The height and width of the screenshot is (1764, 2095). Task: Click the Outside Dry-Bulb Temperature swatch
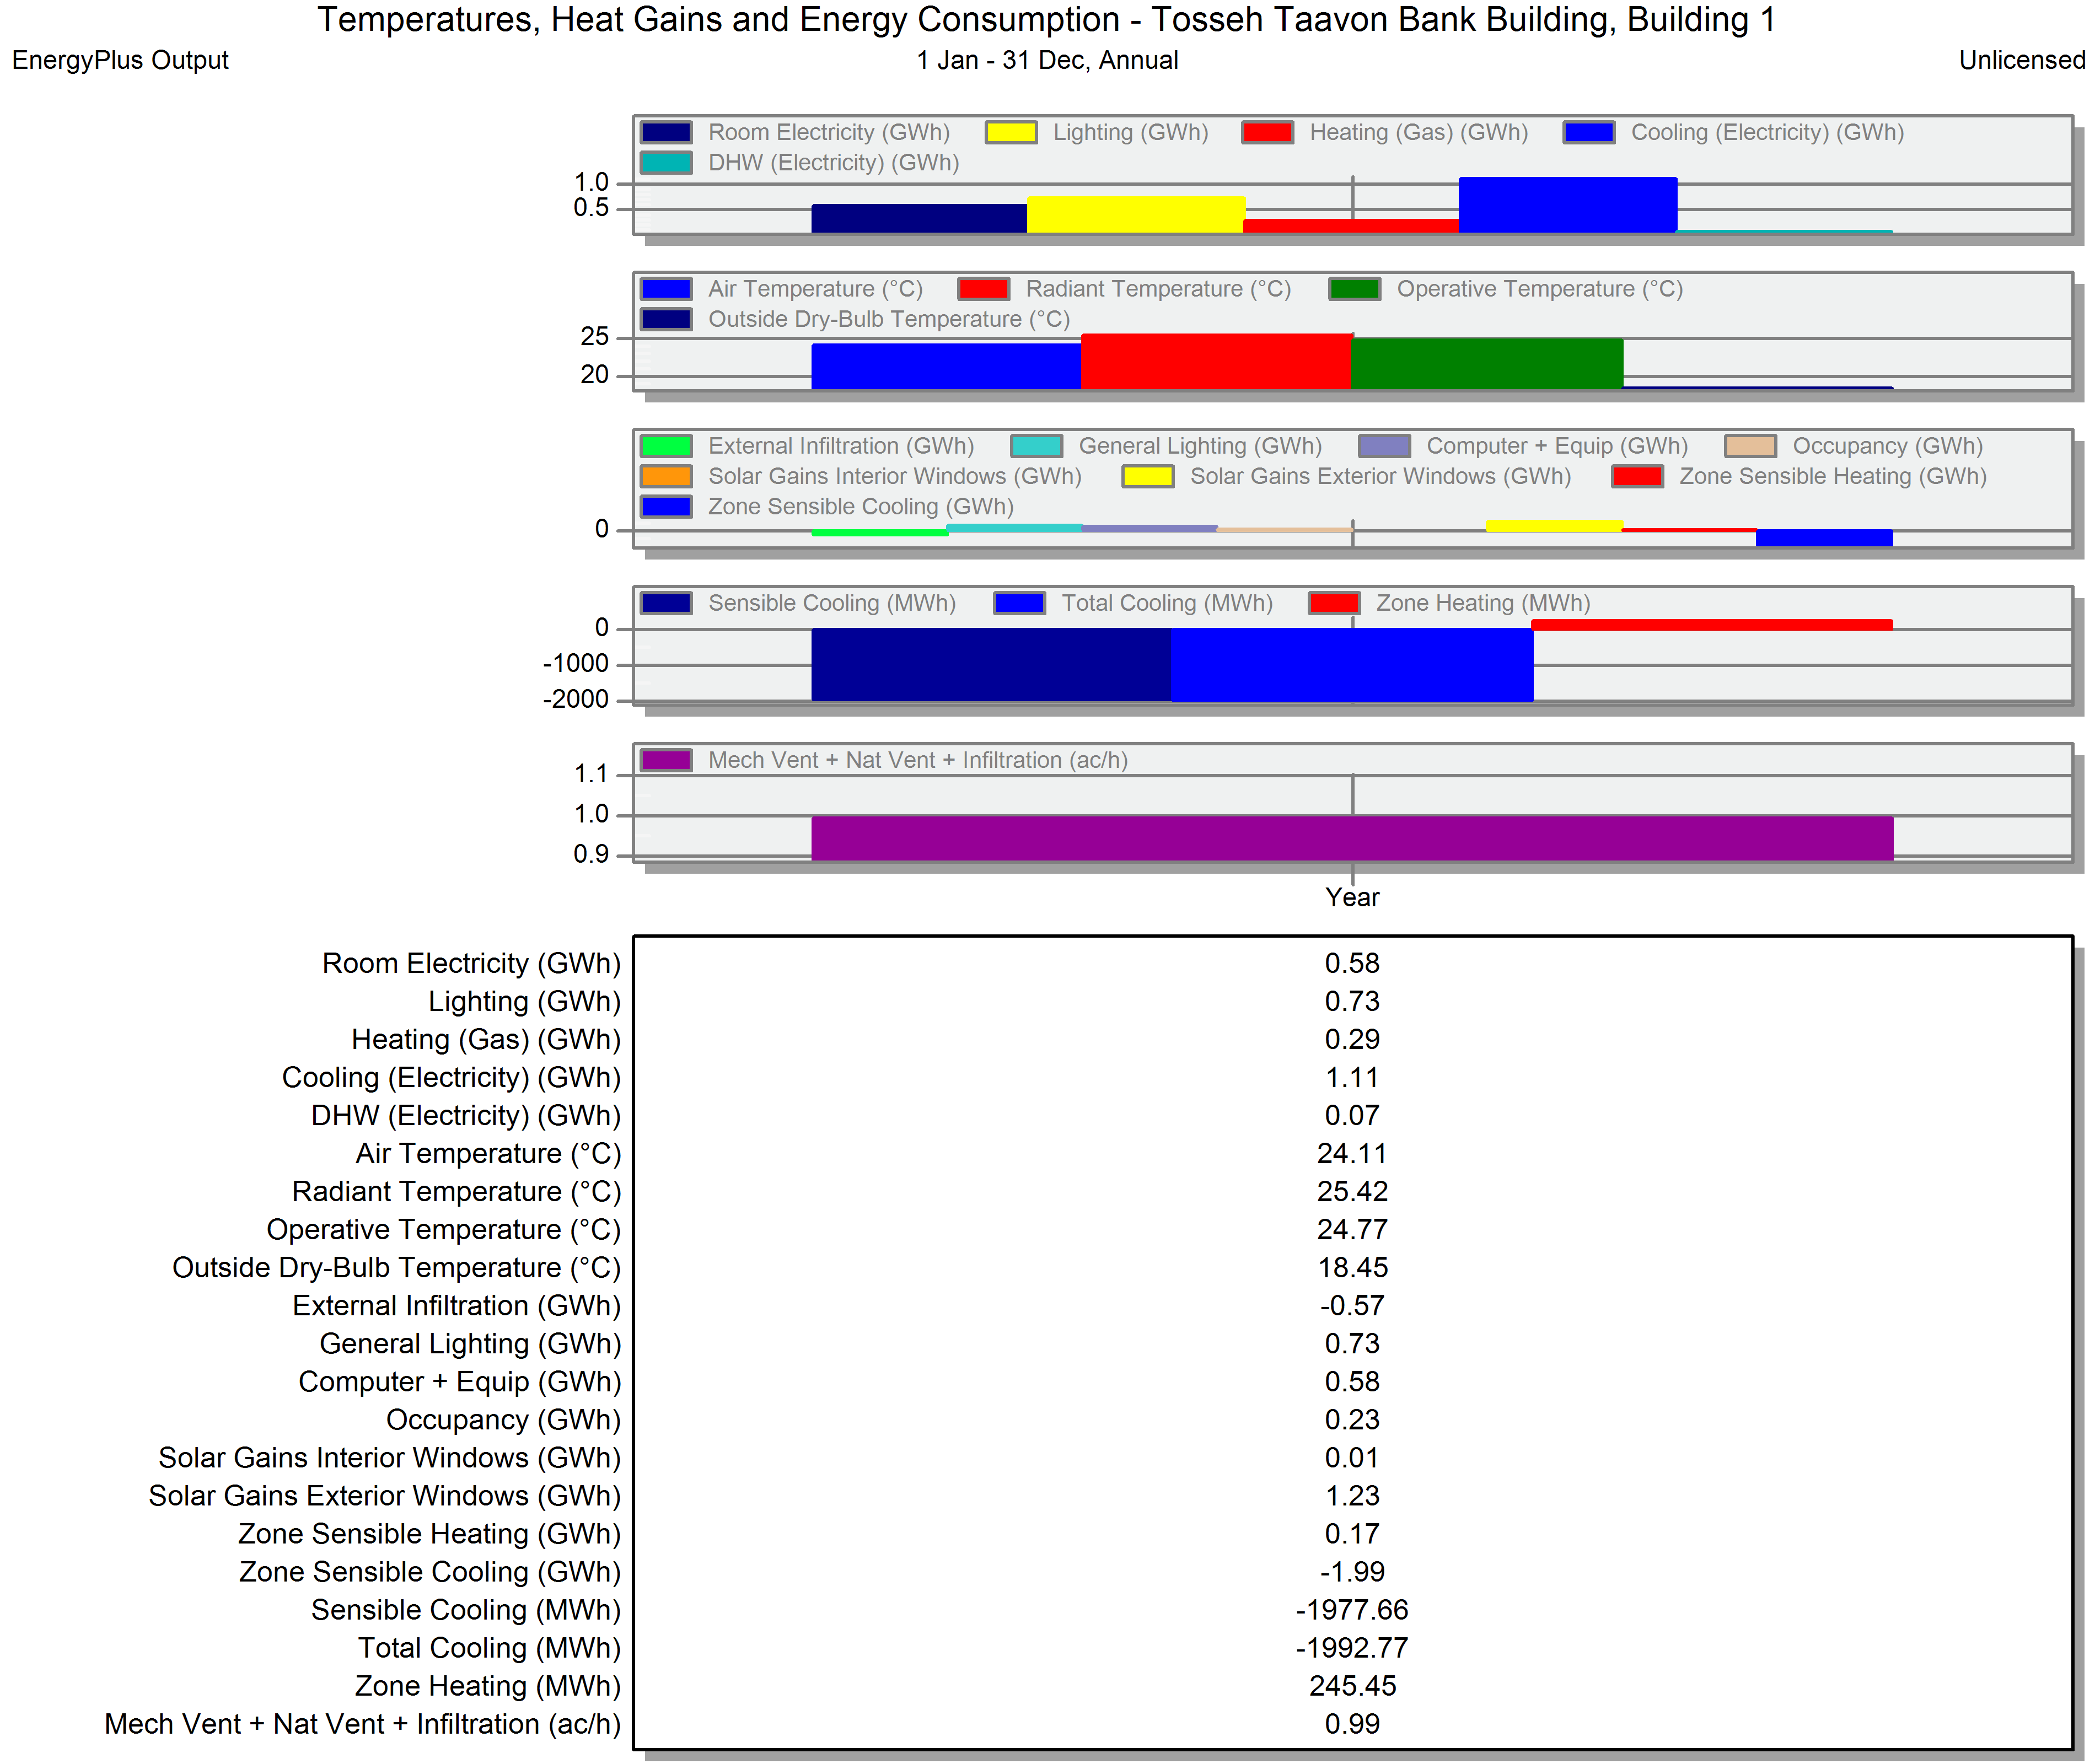click(x=666, y=319)
